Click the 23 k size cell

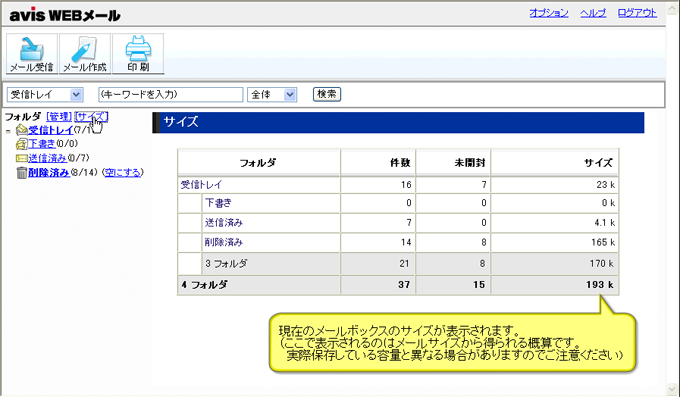click(x=555, y=185)
